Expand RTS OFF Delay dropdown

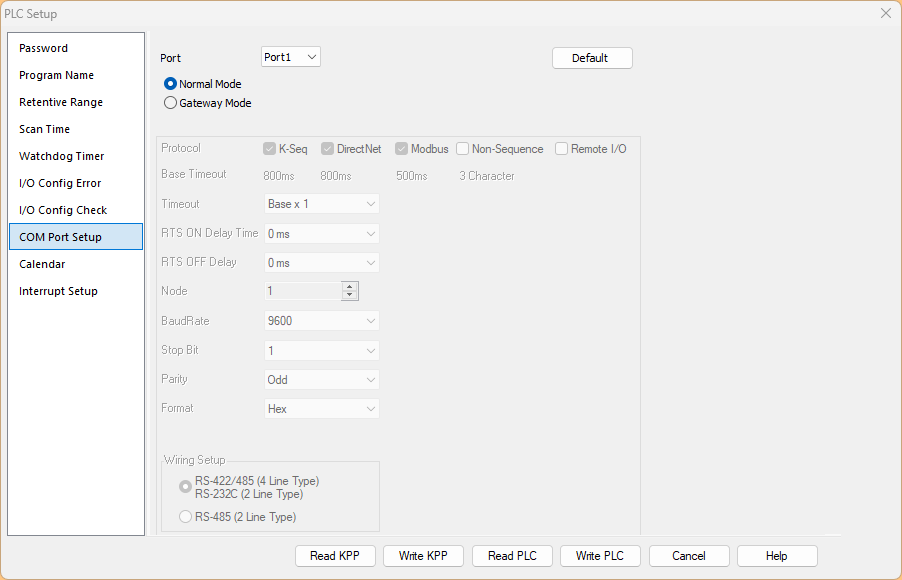point(322,263)
